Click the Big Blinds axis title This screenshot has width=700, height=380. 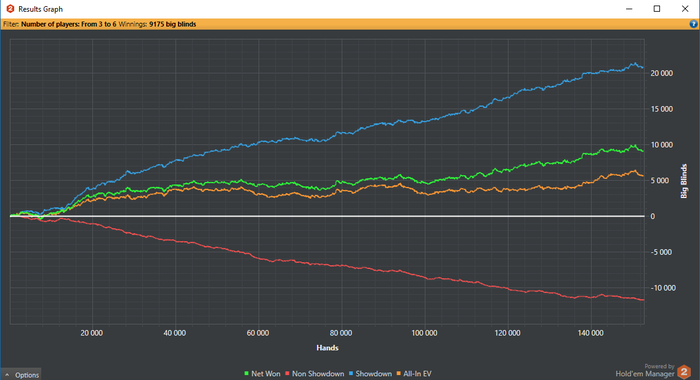point(684,181)
